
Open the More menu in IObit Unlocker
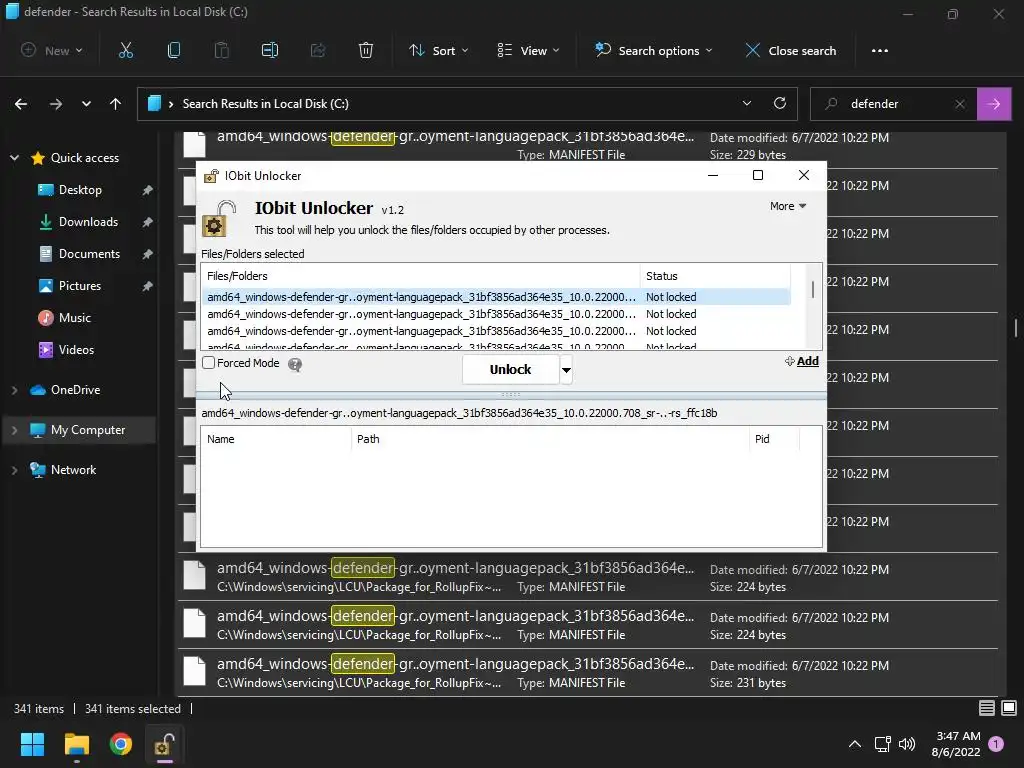click(788, 206)
